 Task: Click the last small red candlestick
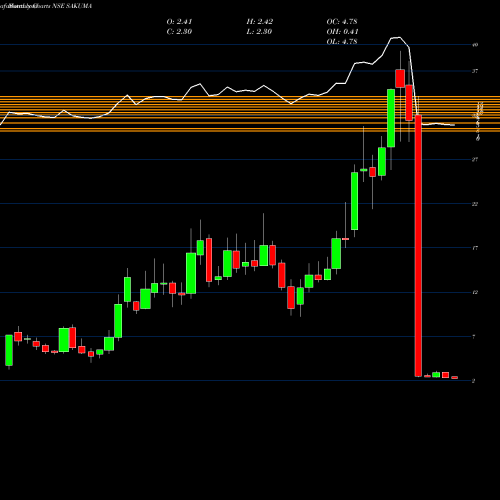455,378
